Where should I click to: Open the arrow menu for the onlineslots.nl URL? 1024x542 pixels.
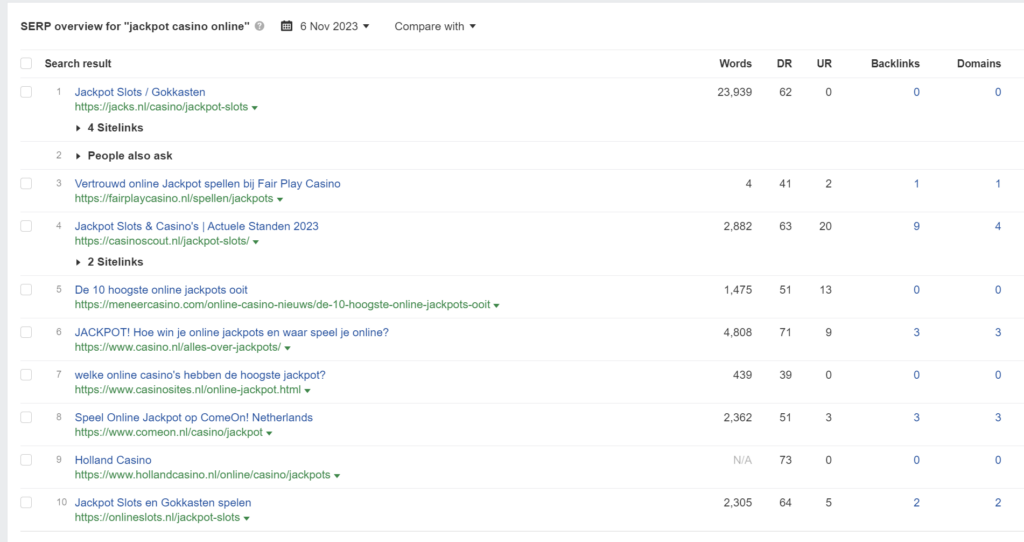click(246, 518)
